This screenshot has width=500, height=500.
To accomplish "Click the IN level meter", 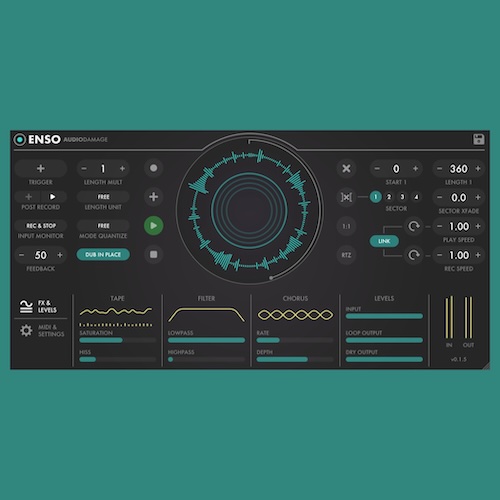I will pos(449,317).
